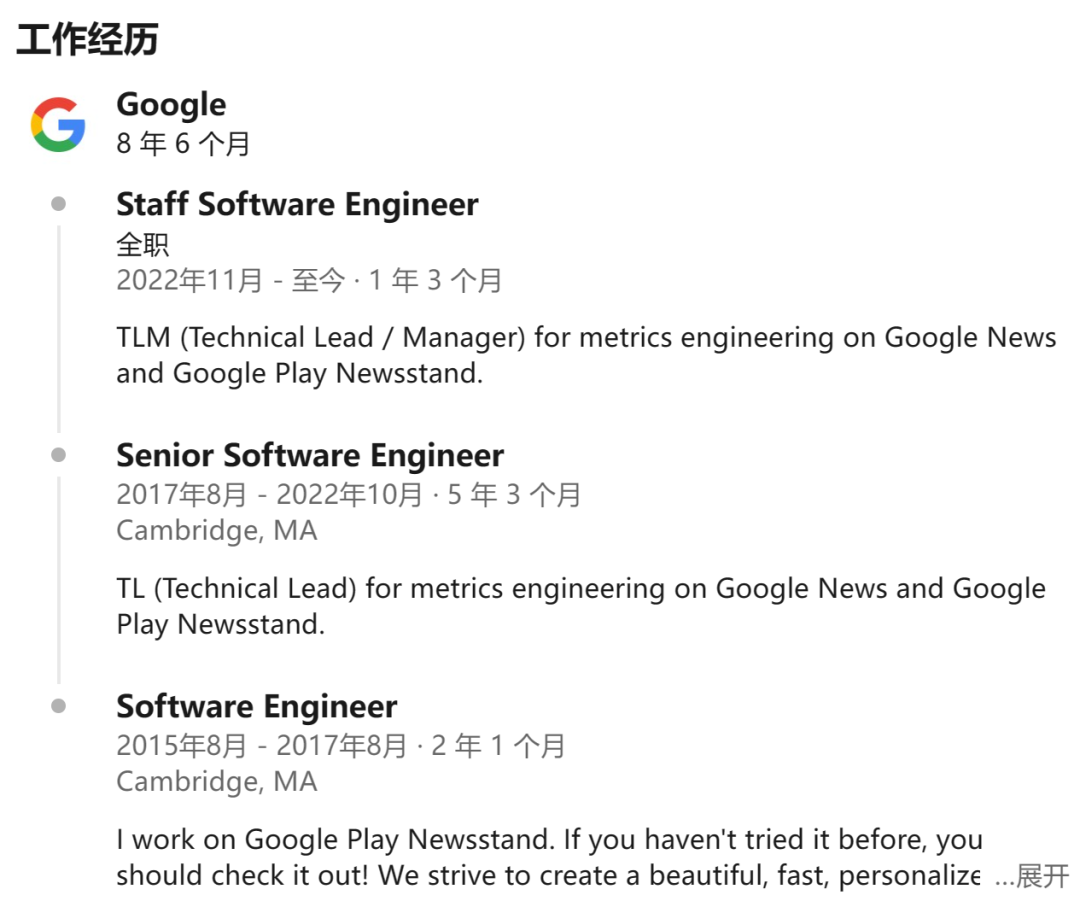Image resolution: width=1080 pixels, height=901 pixels.
Task: Click the Google Play Newsstand description paragraph
Action: click(548, 857)
